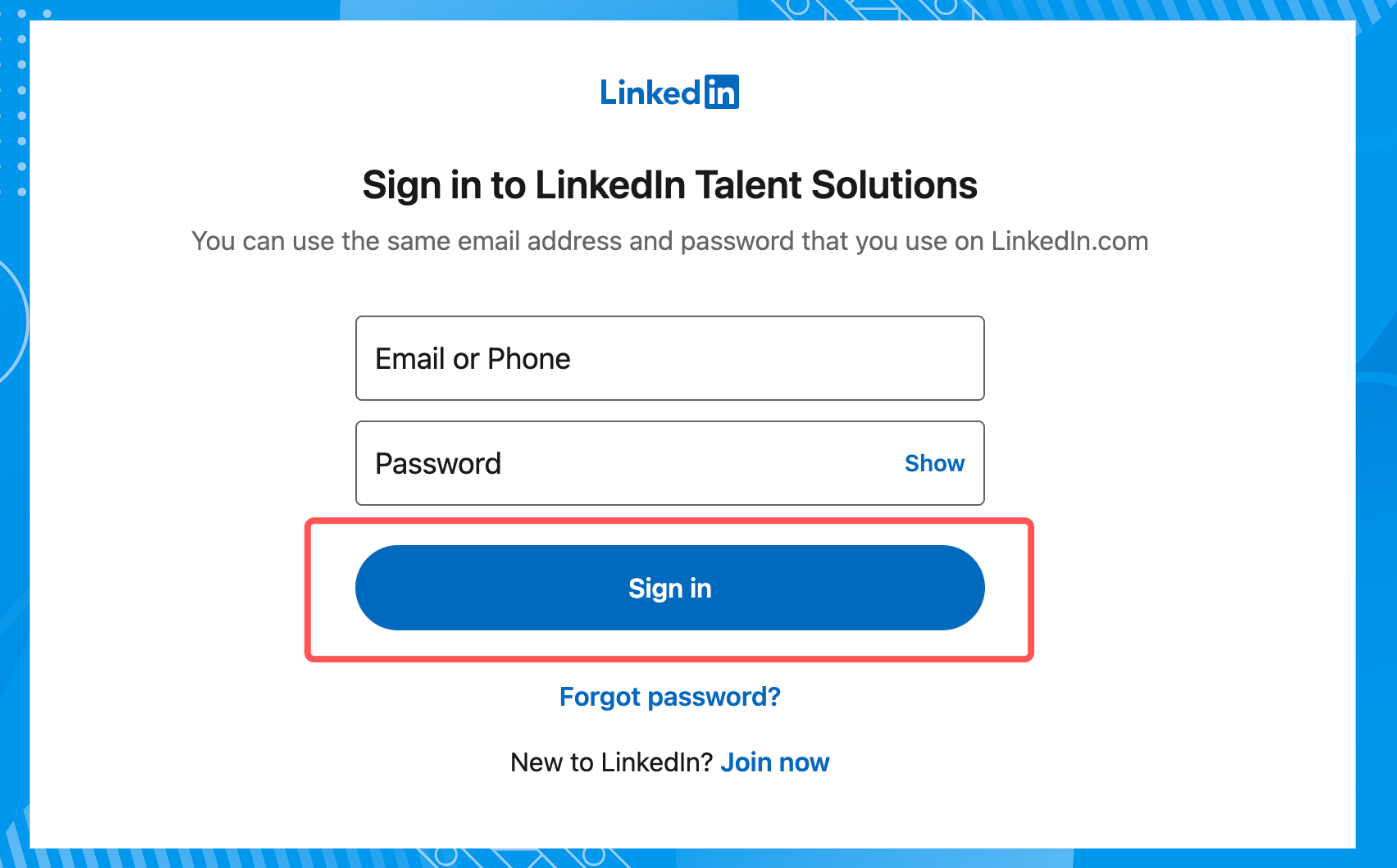Click the blue "in" square of the logo
The image size is (1397, 868).
click(x=722, y=92)
